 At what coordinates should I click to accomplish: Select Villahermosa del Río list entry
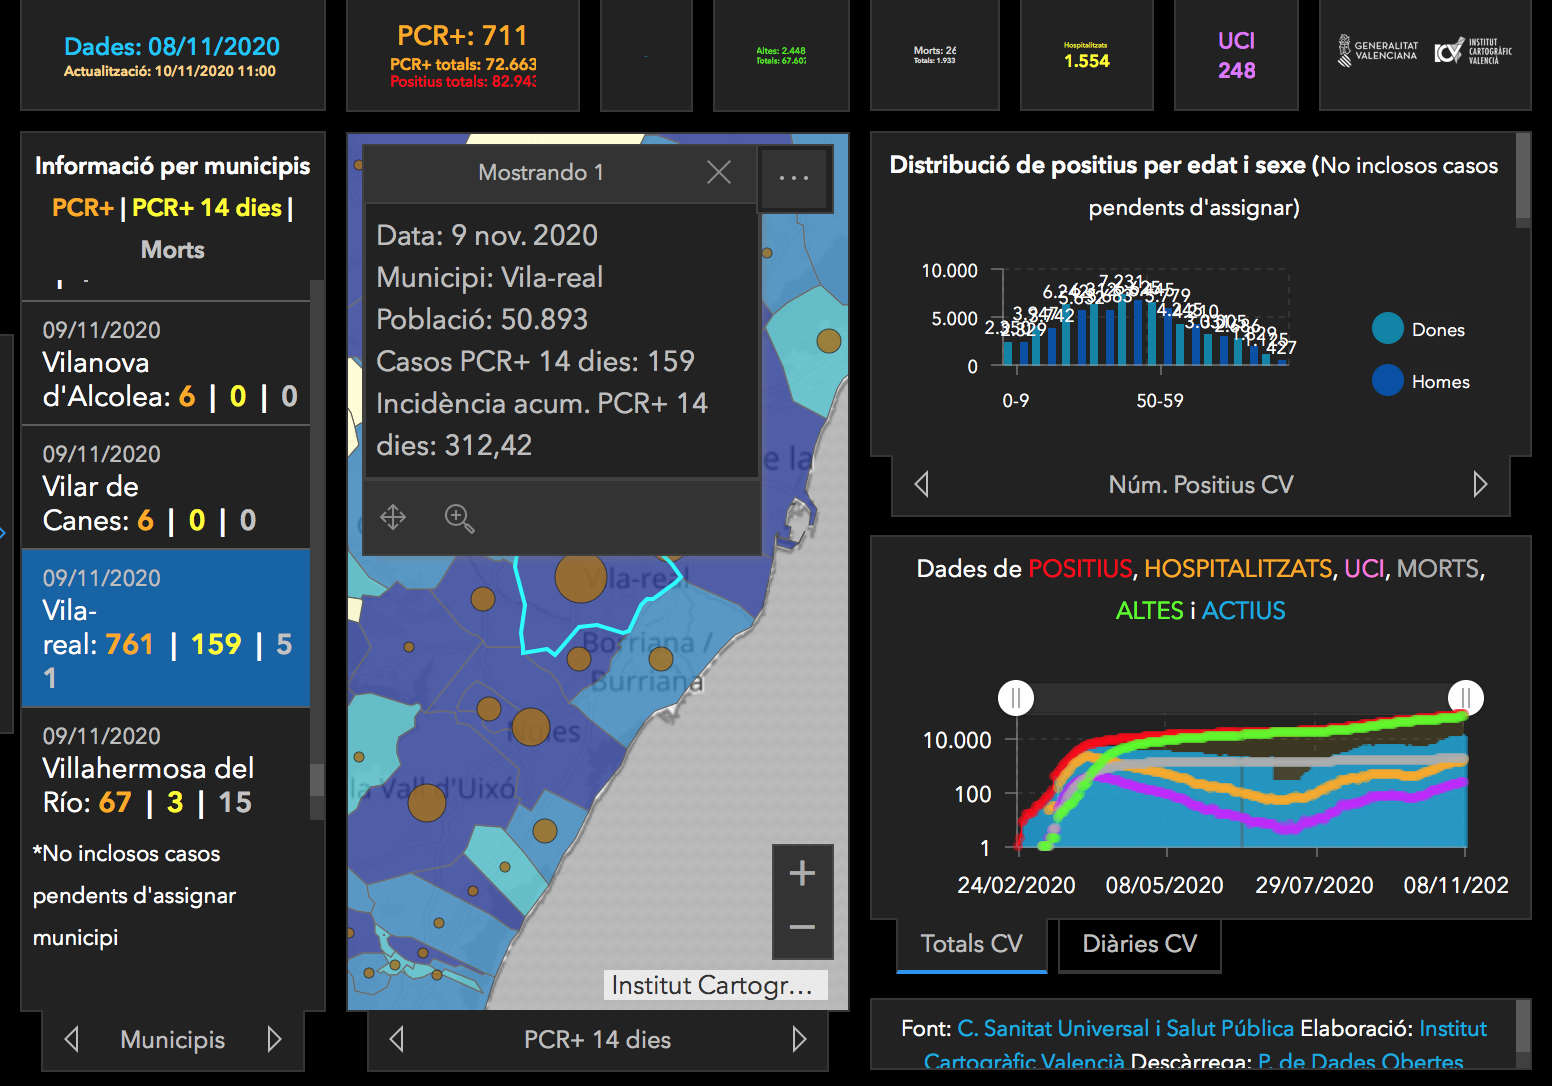point(166,770)
